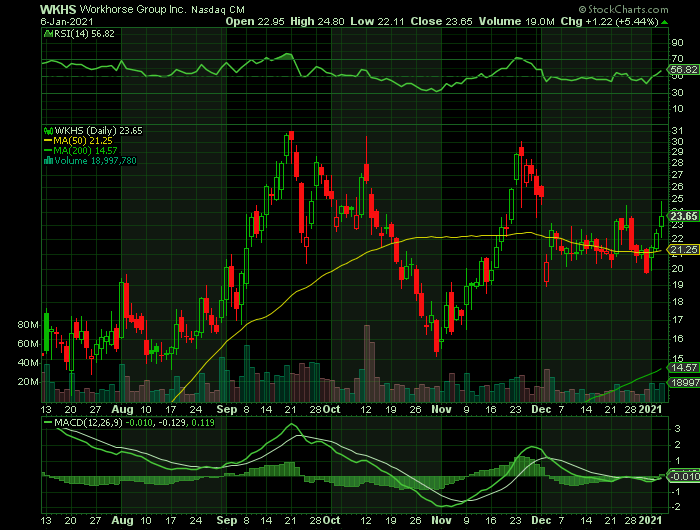
Task: Click the 'Chg +1.22 (+5.44%)' value
Action: pyautogui.click(x=610, y=21)
